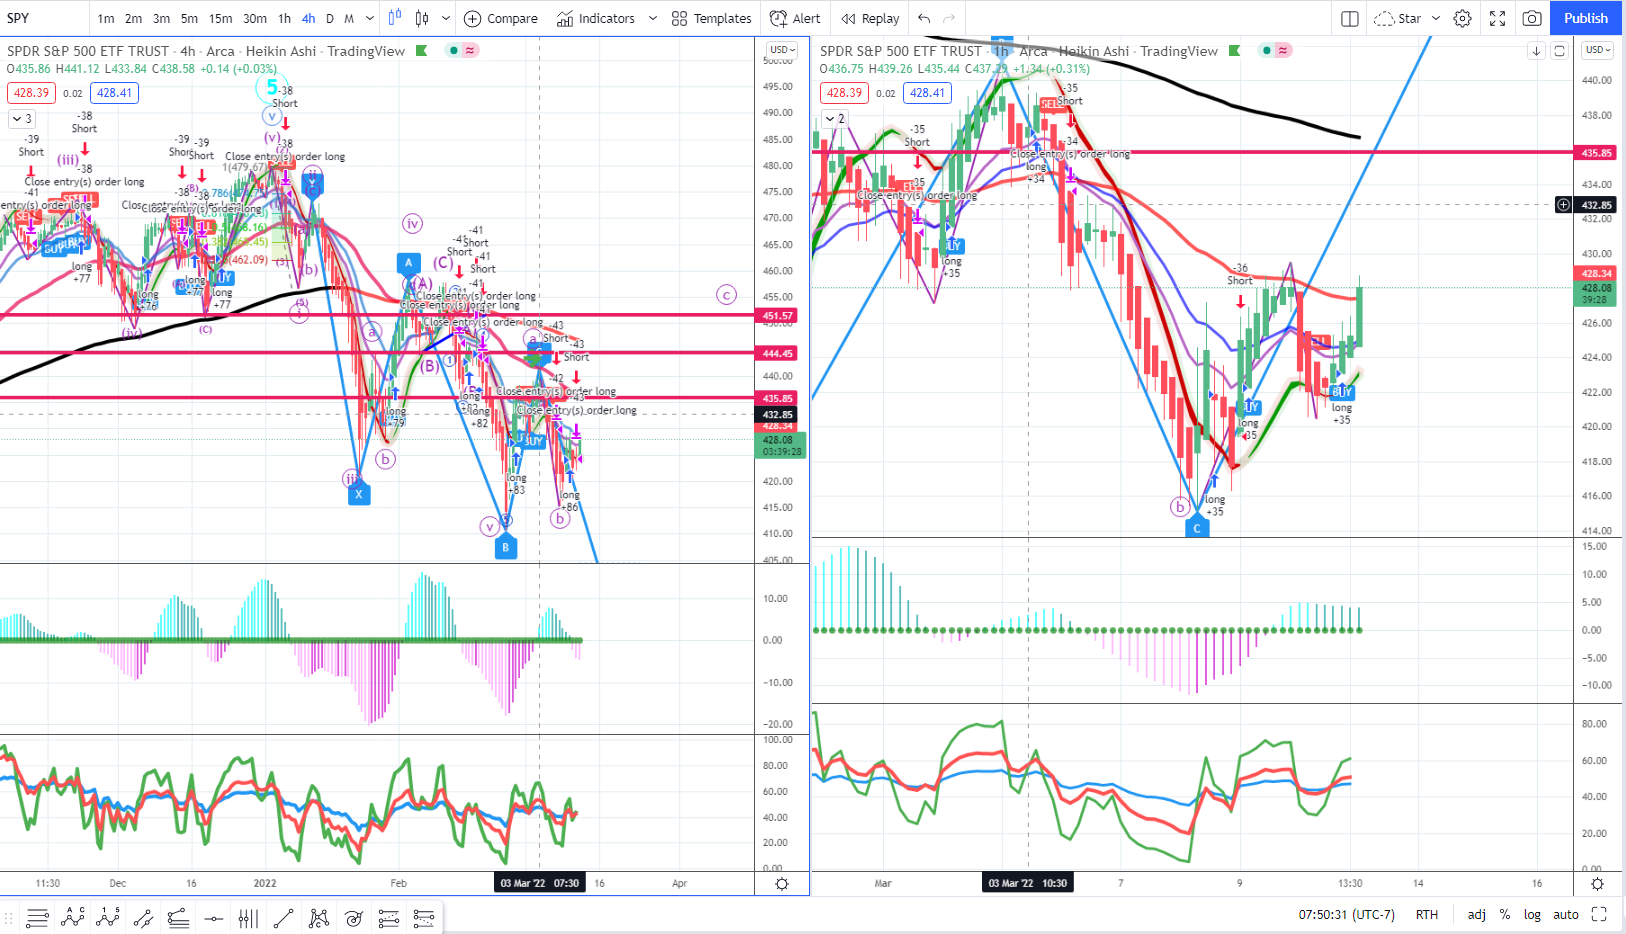Open the Star saved layout cloud button
Image resolution: width=1626 pixels, height=934 pixels.
[x=1397, y=18]
